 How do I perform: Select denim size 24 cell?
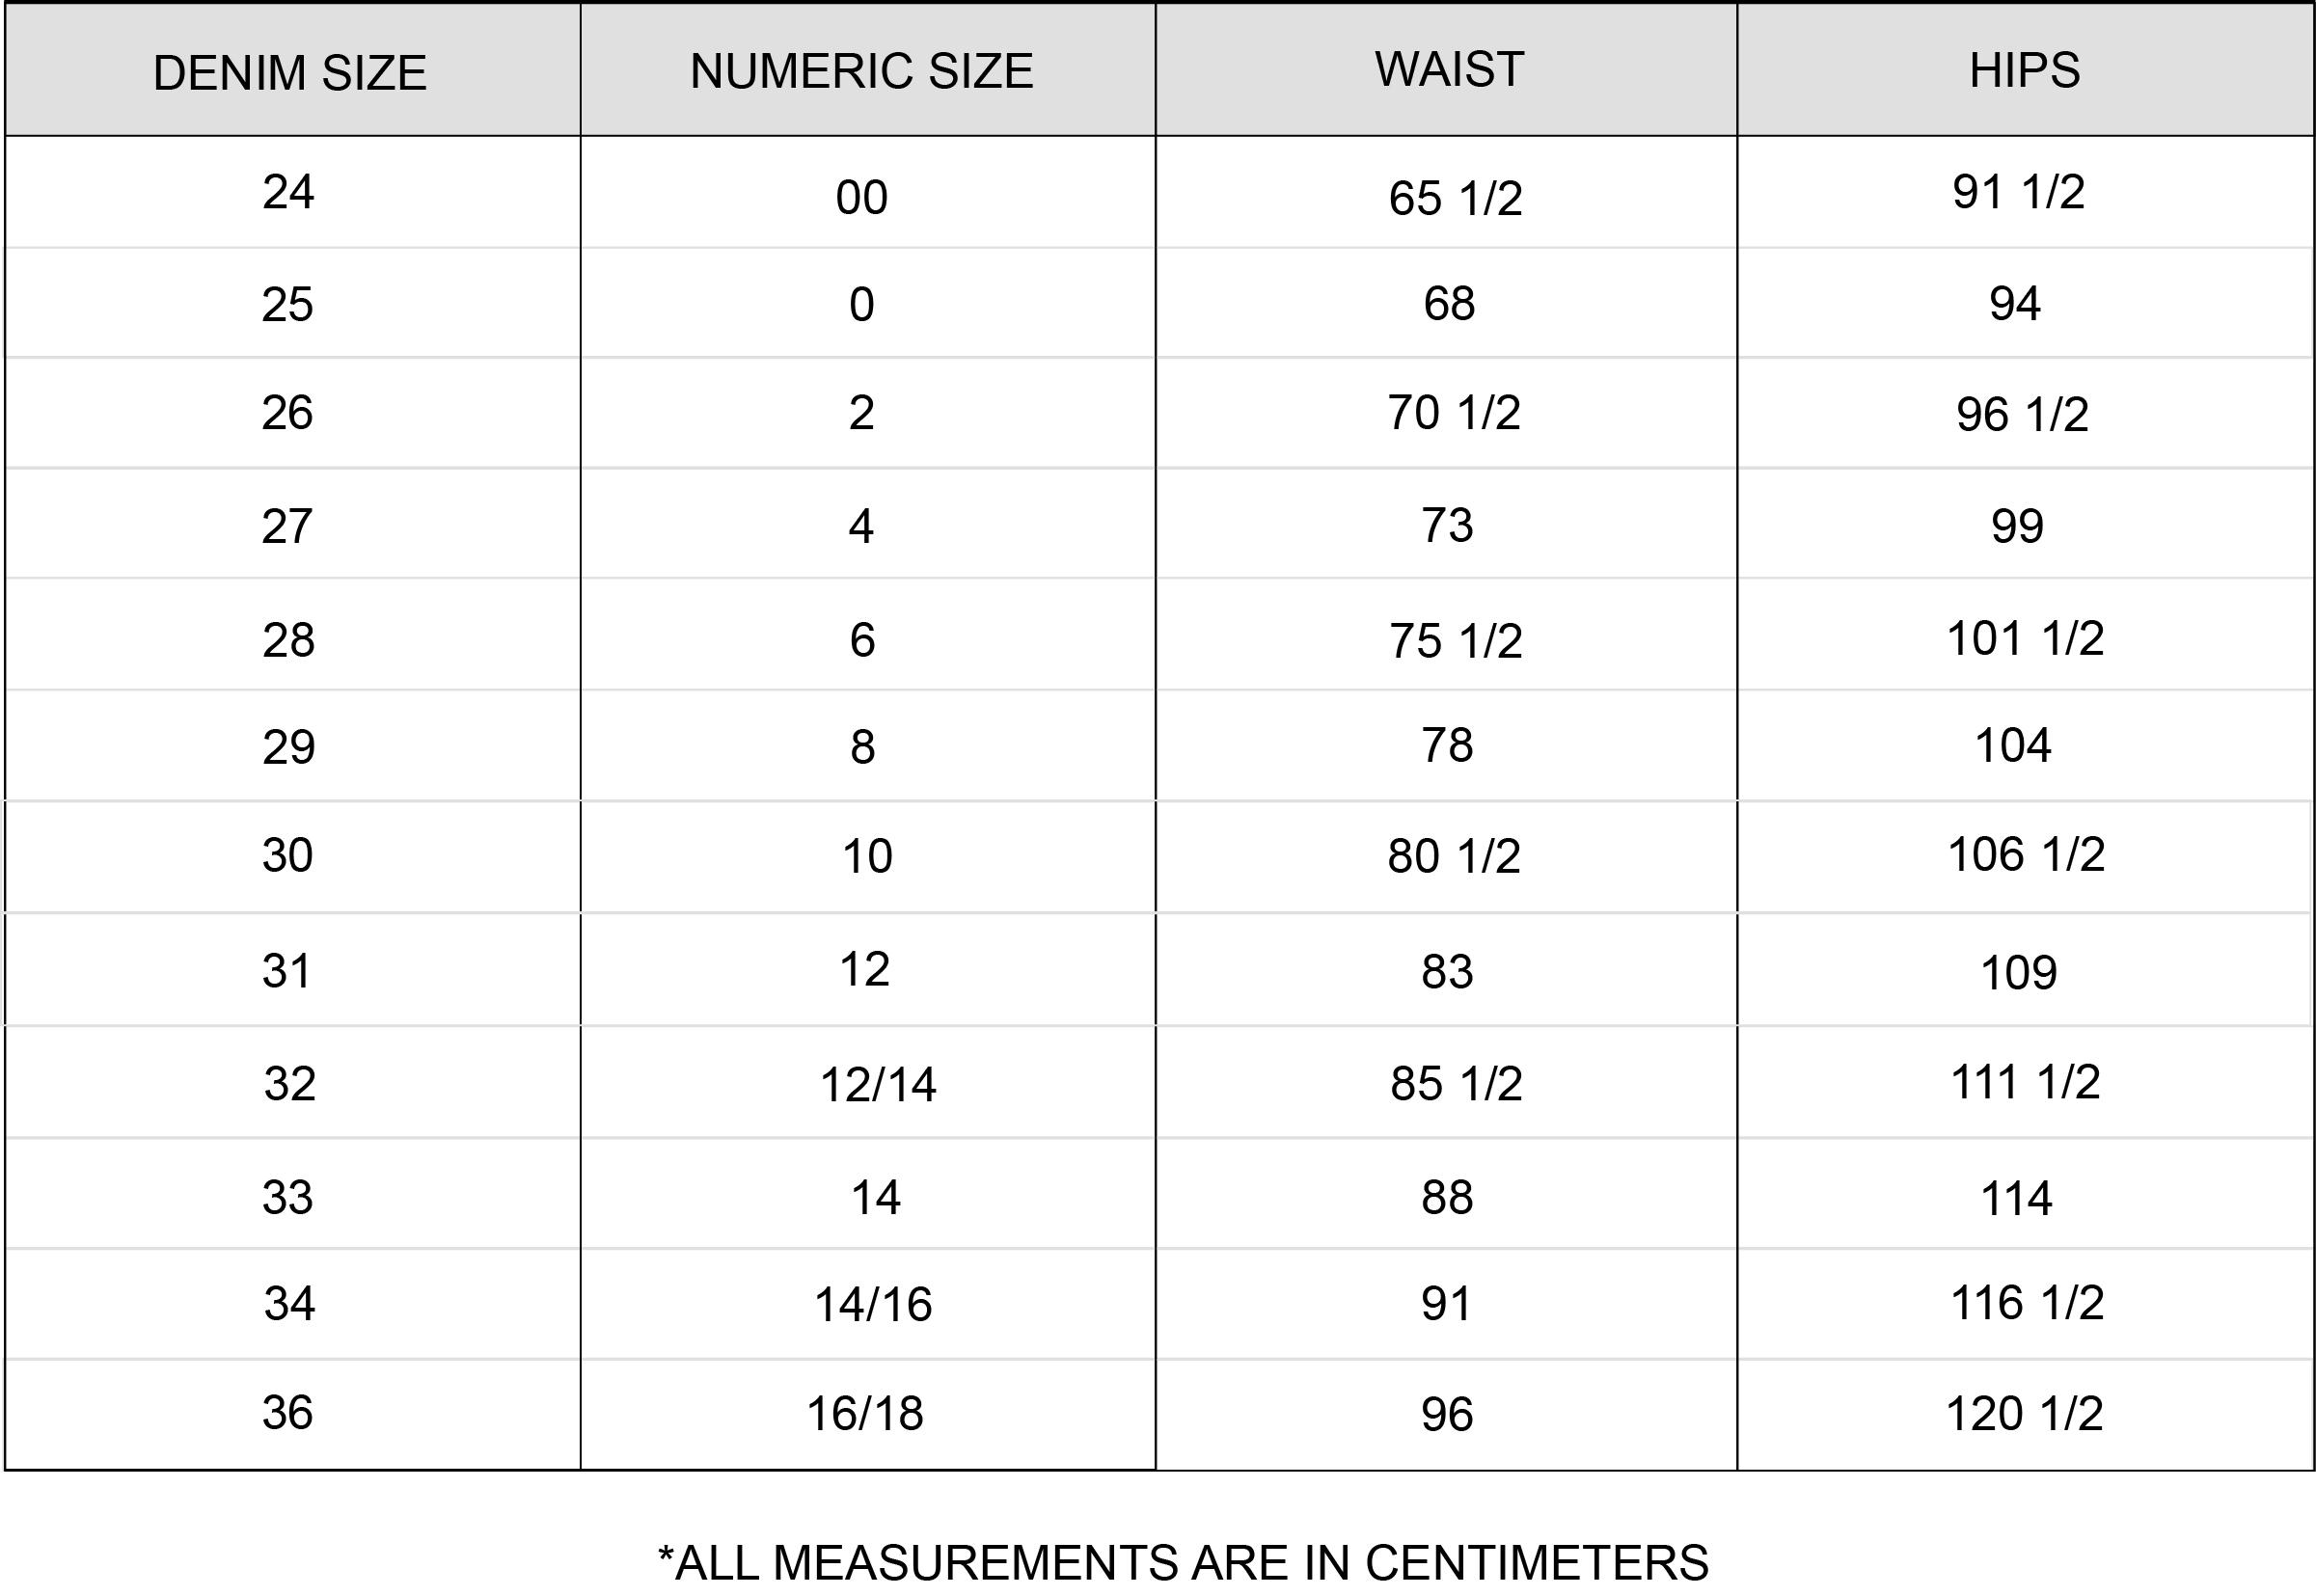tap(288, 191)
